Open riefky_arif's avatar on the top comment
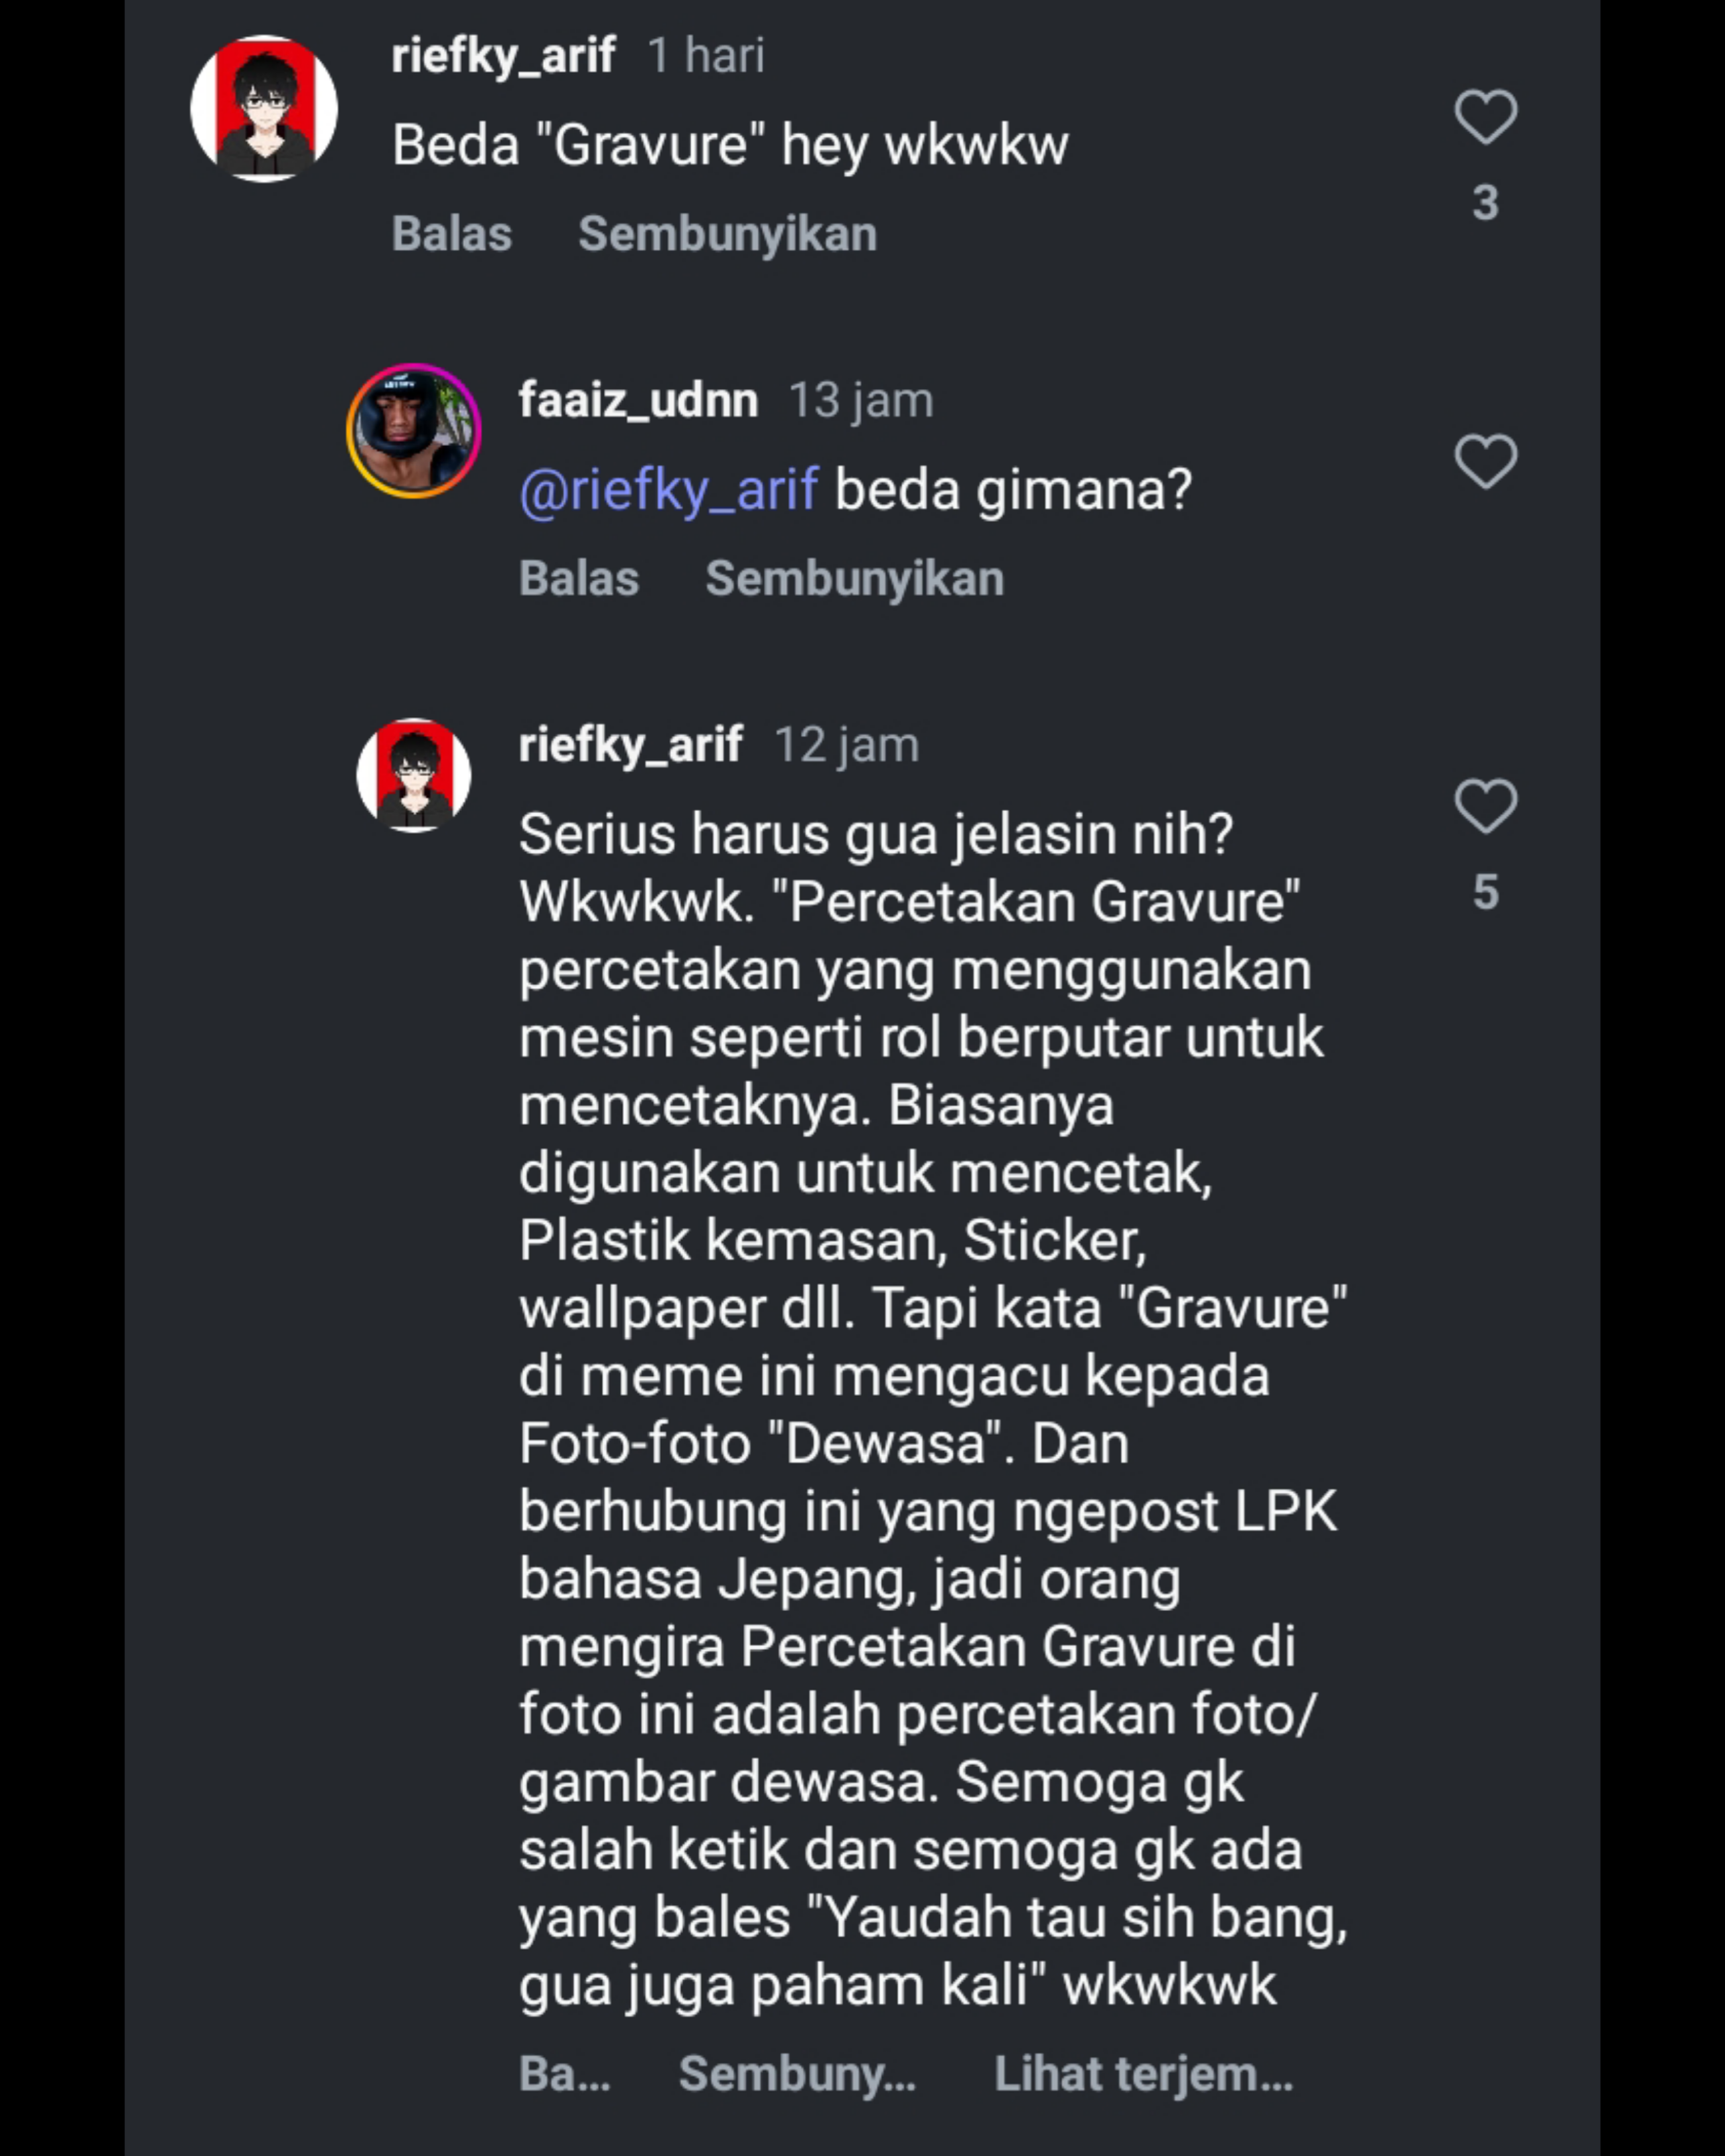 tap(264, 109)
